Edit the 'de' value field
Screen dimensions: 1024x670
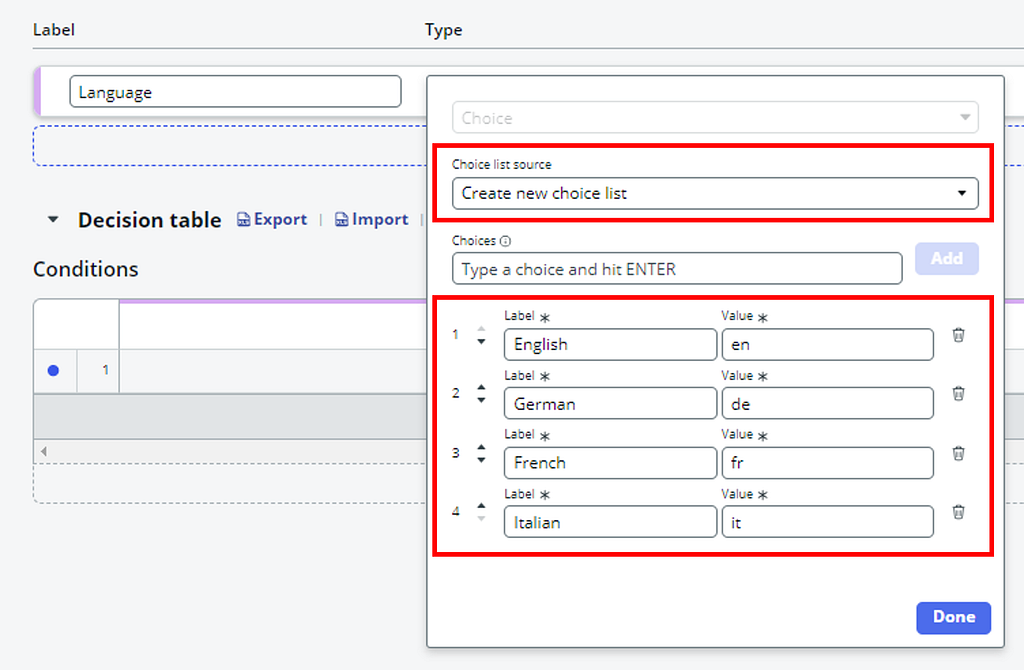(827, 404)
